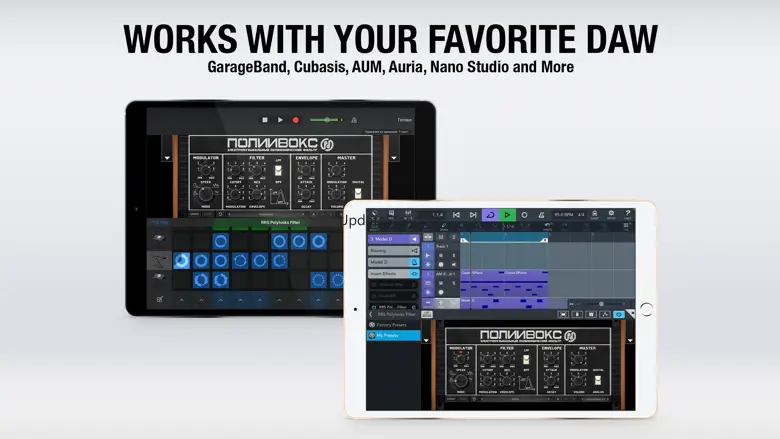Select first instrument icon in Live Loops grid

point(159,238)
